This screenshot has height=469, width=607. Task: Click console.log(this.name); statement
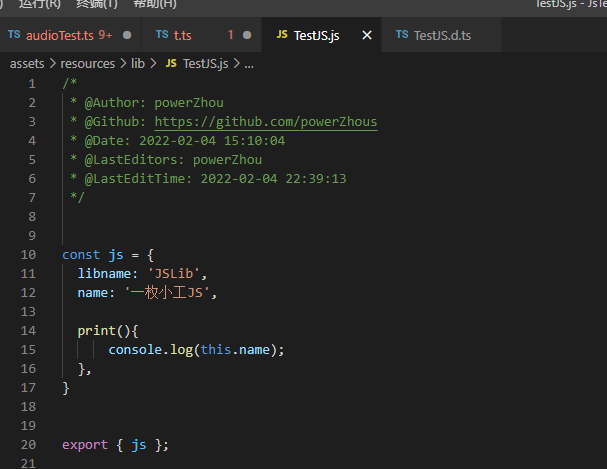(x=196, y=350)
